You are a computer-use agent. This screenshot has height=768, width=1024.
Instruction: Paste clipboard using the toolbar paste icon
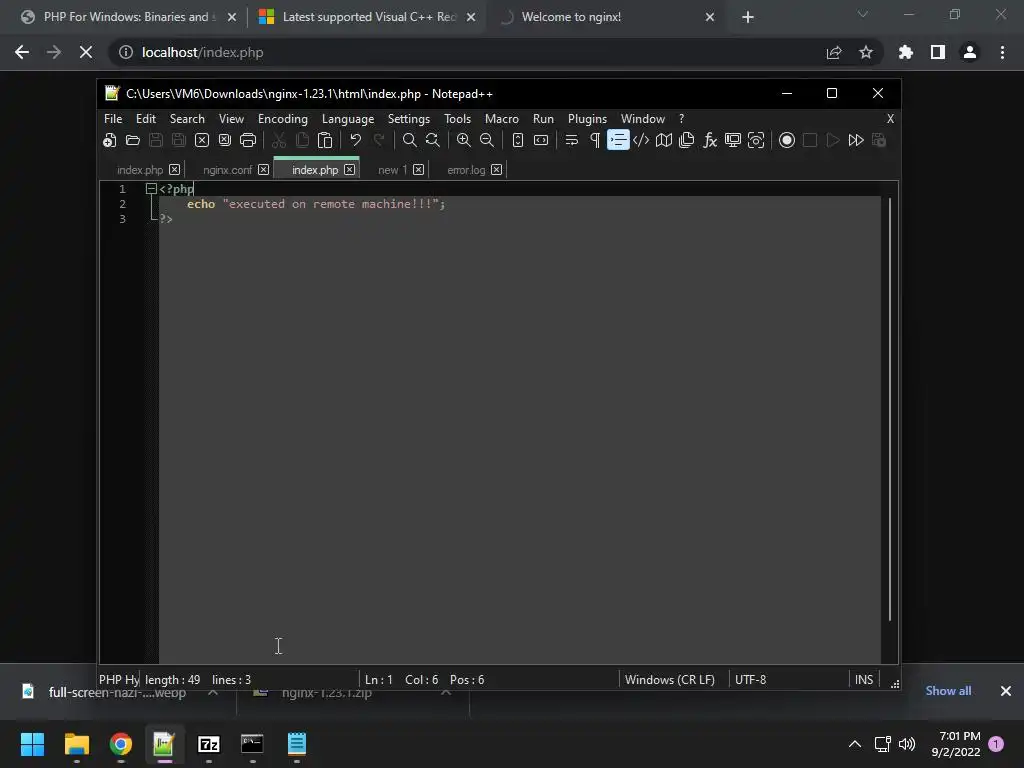point(325,140)
